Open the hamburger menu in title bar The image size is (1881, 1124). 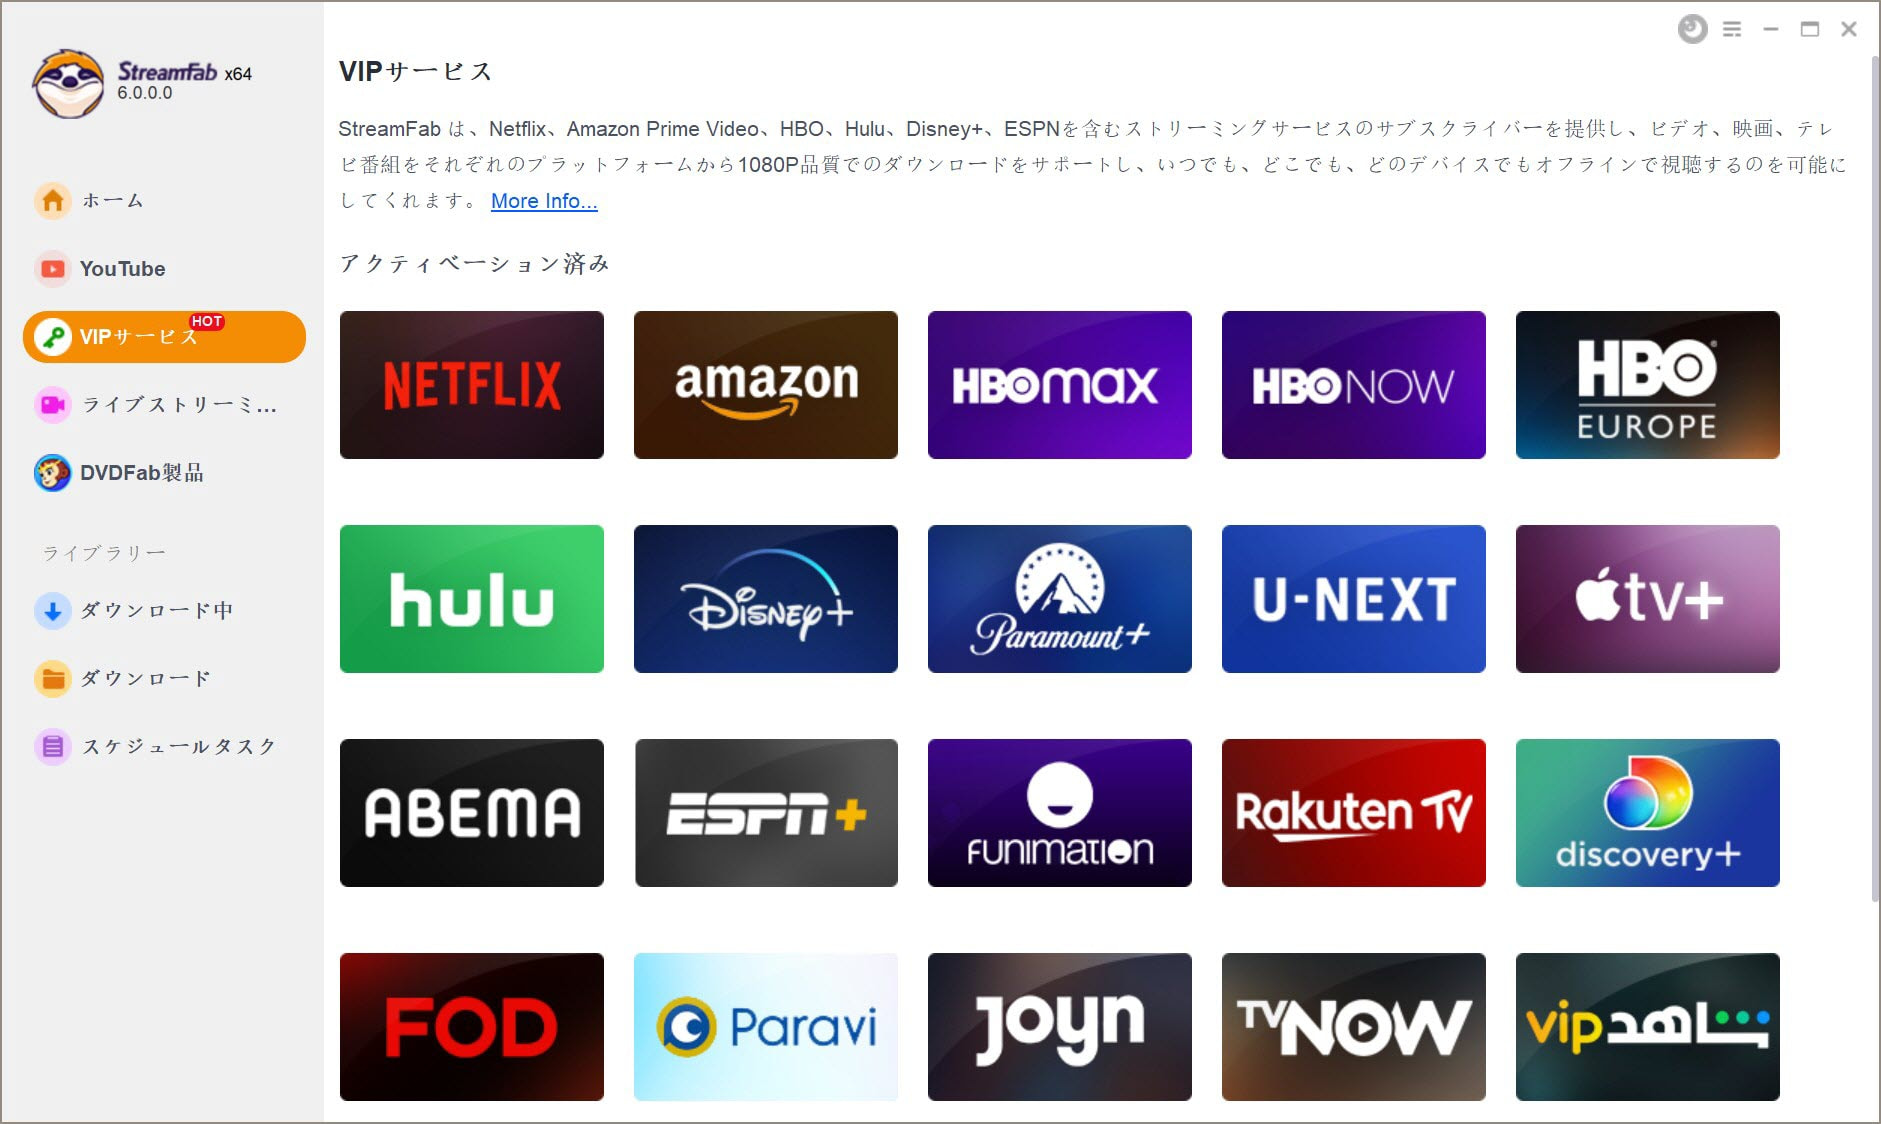1732,30
